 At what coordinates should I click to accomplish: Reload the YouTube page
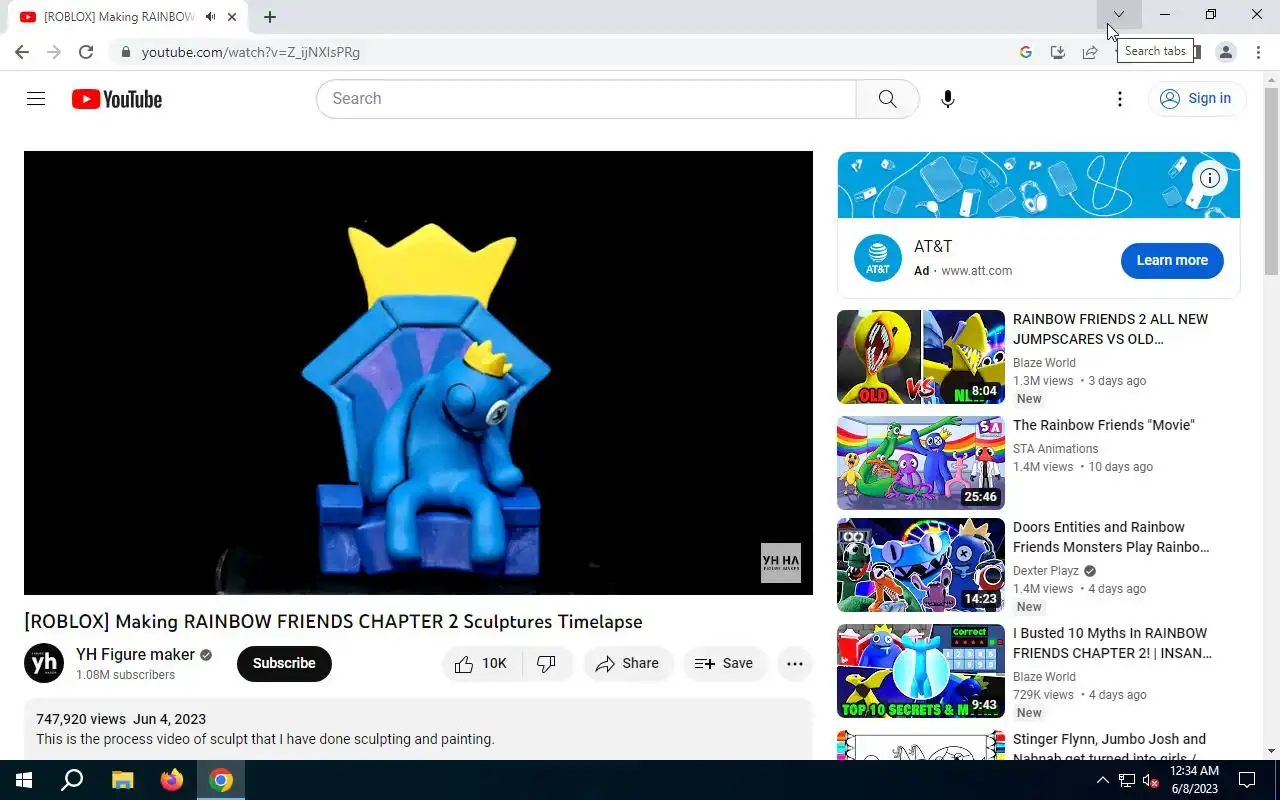[x=86, y=52]
